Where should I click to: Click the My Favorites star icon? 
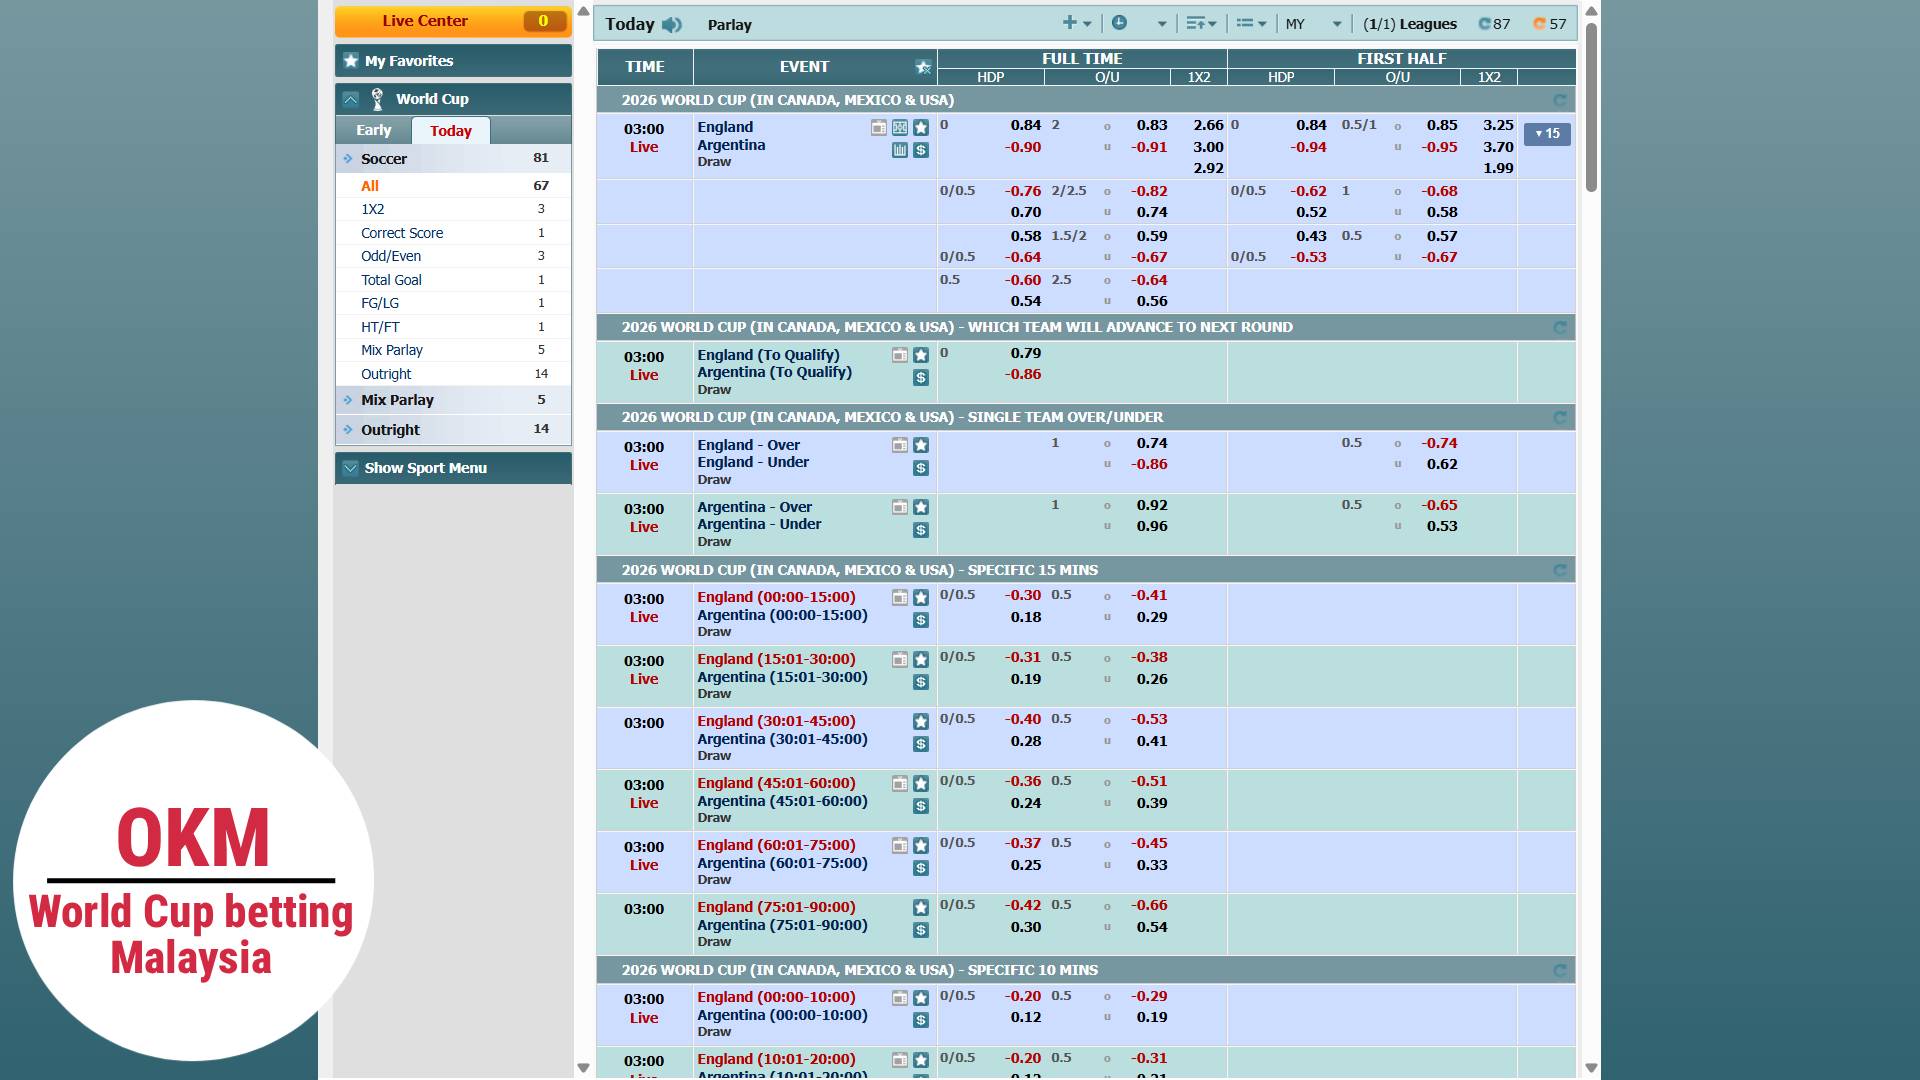(x=351, y=60)
